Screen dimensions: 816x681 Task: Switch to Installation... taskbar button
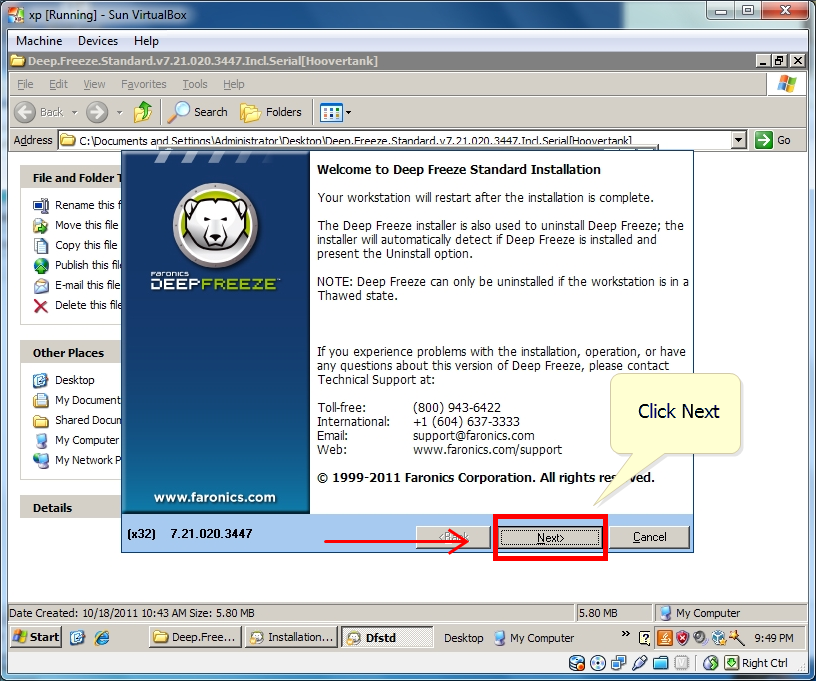coord(291,637)
